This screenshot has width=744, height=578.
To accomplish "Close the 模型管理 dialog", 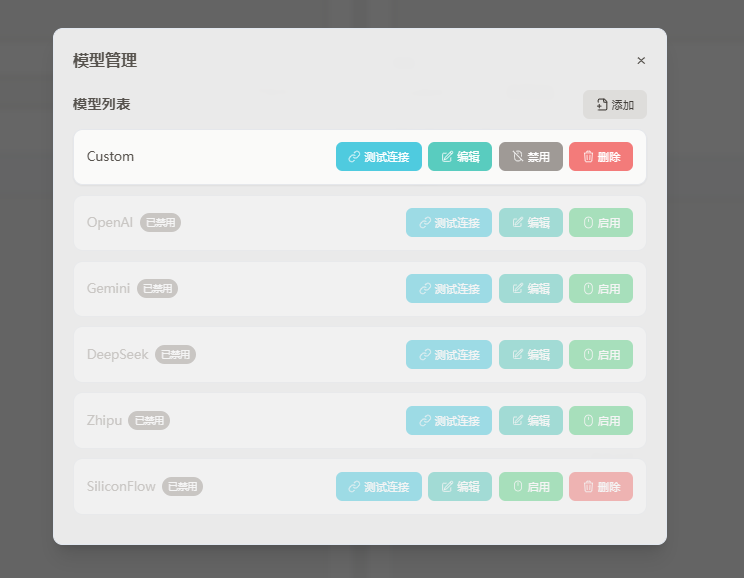I will (641, 61).
